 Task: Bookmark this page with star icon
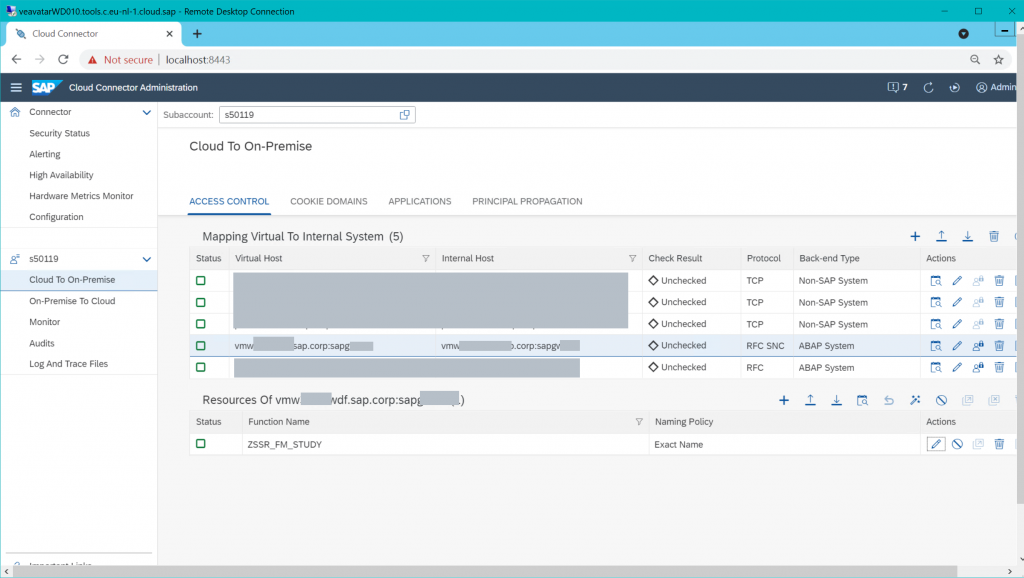pos(998,59)
